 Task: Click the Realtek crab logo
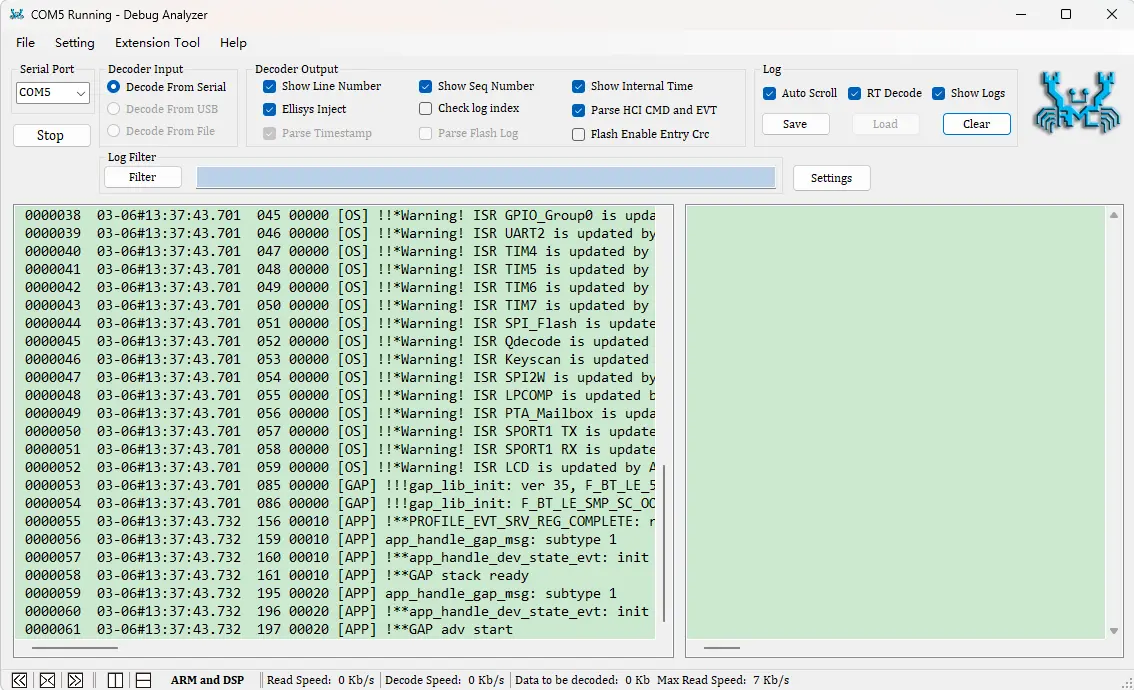tap(1076, 103)
